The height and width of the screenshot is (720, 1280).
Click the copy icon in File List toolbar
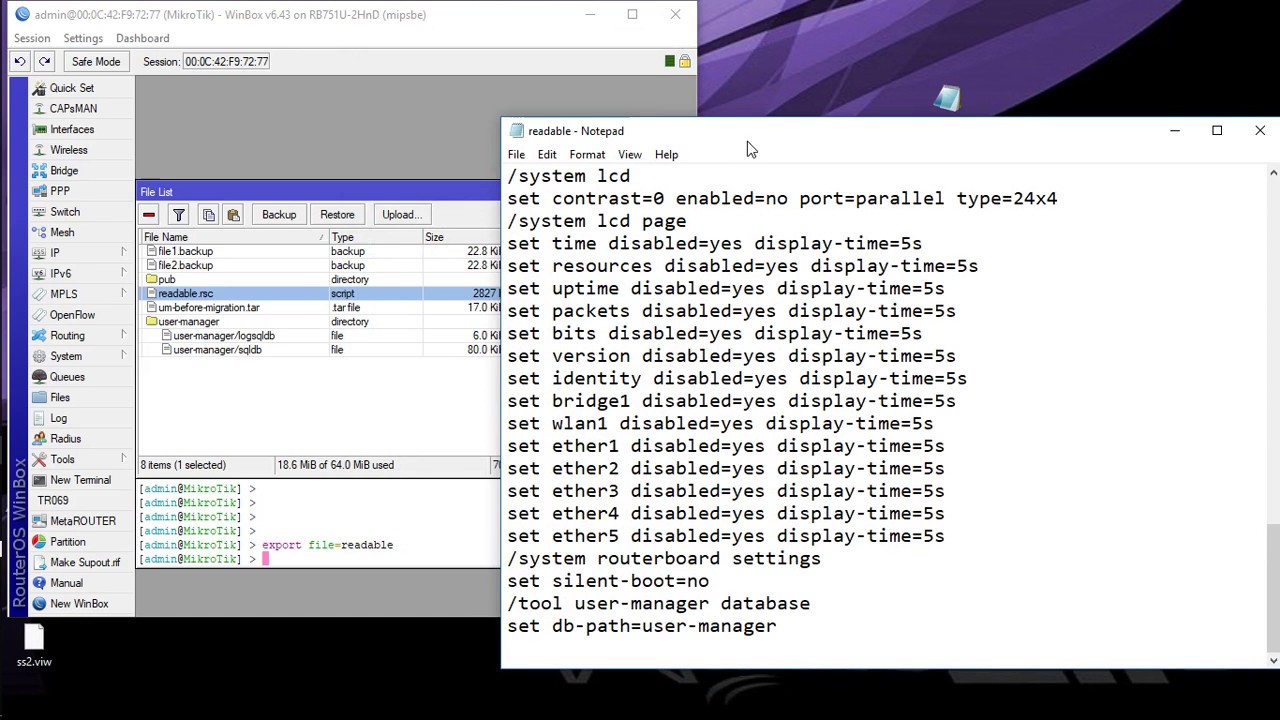click(208, 214)
